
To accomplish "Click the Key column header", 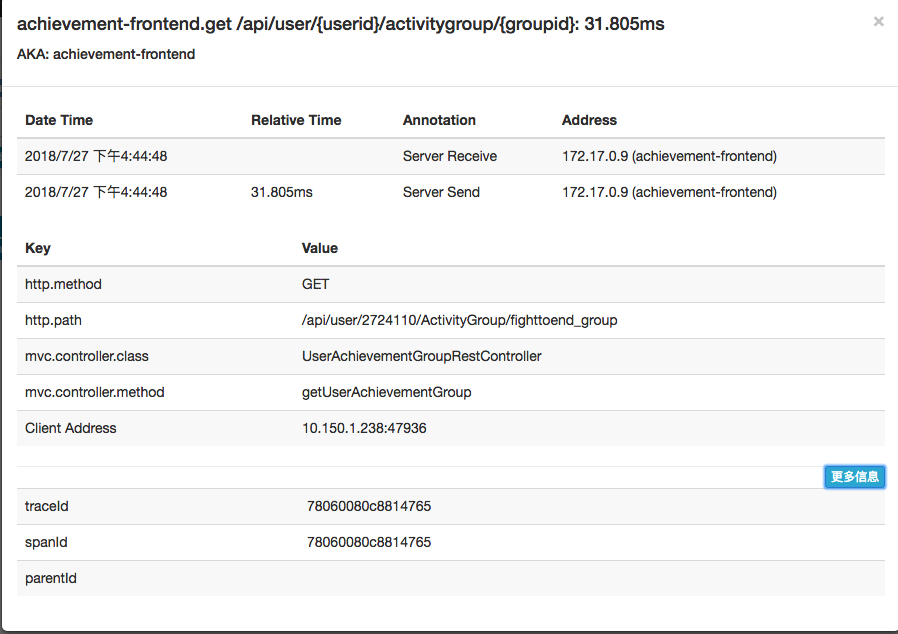I will tap(37, 248).
